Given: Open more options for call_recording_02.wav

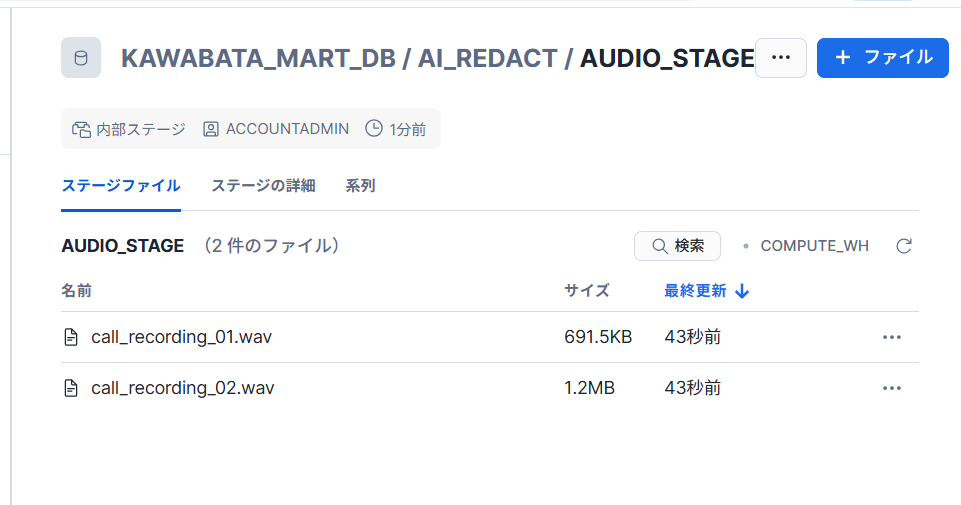Looking at the screenshot, I should click(892, 388).
